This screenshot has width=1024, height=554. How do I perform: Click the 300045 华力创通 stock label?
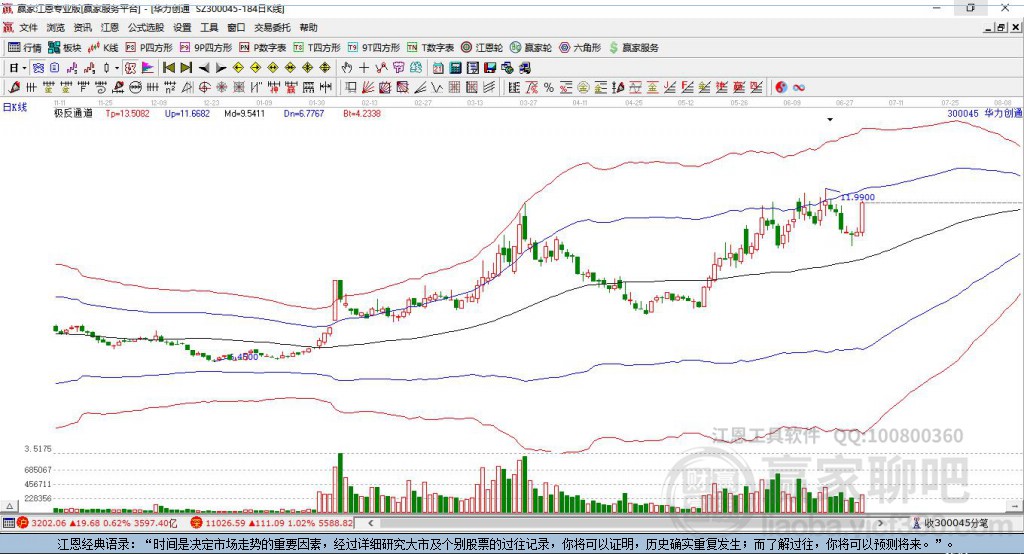click(x=984, y=114)
